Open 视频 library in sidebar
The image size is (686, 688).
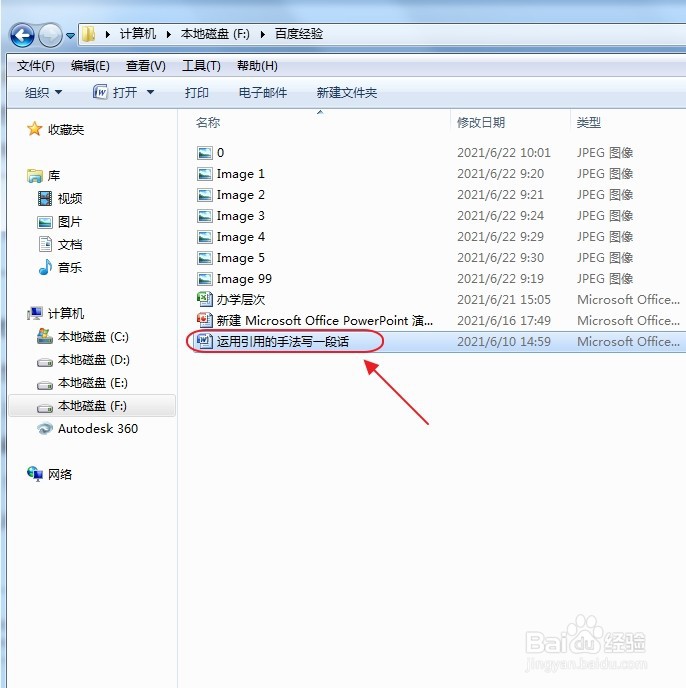[60, 198]
